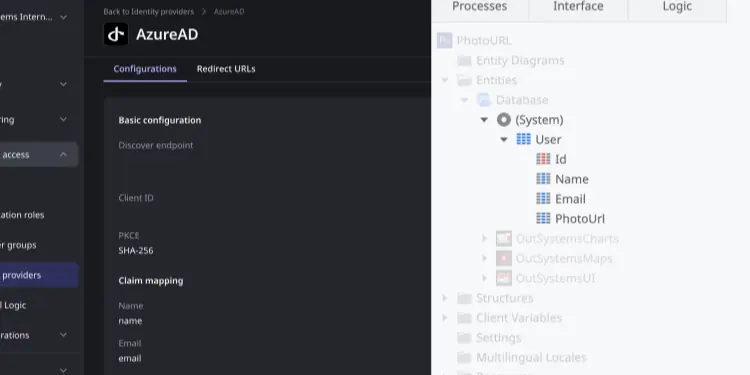Click the Name attribute icon

click(543, 179)
